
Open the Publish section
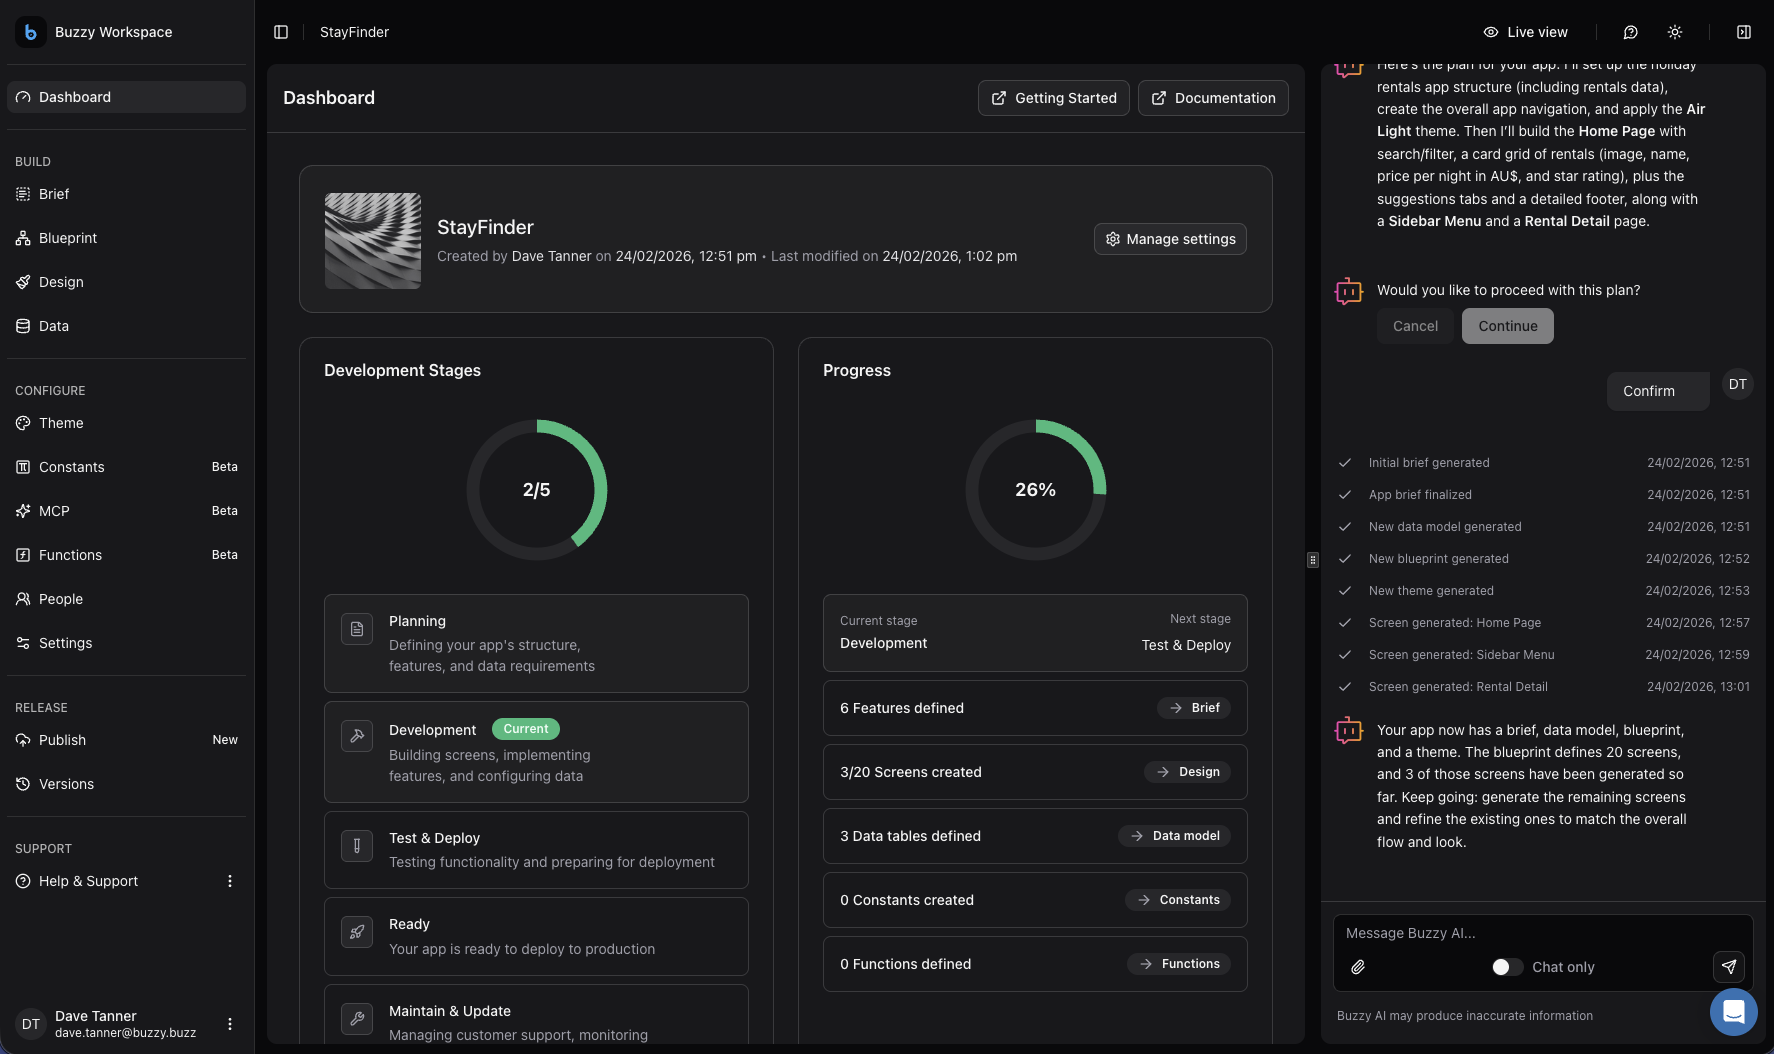coord(62,740)
